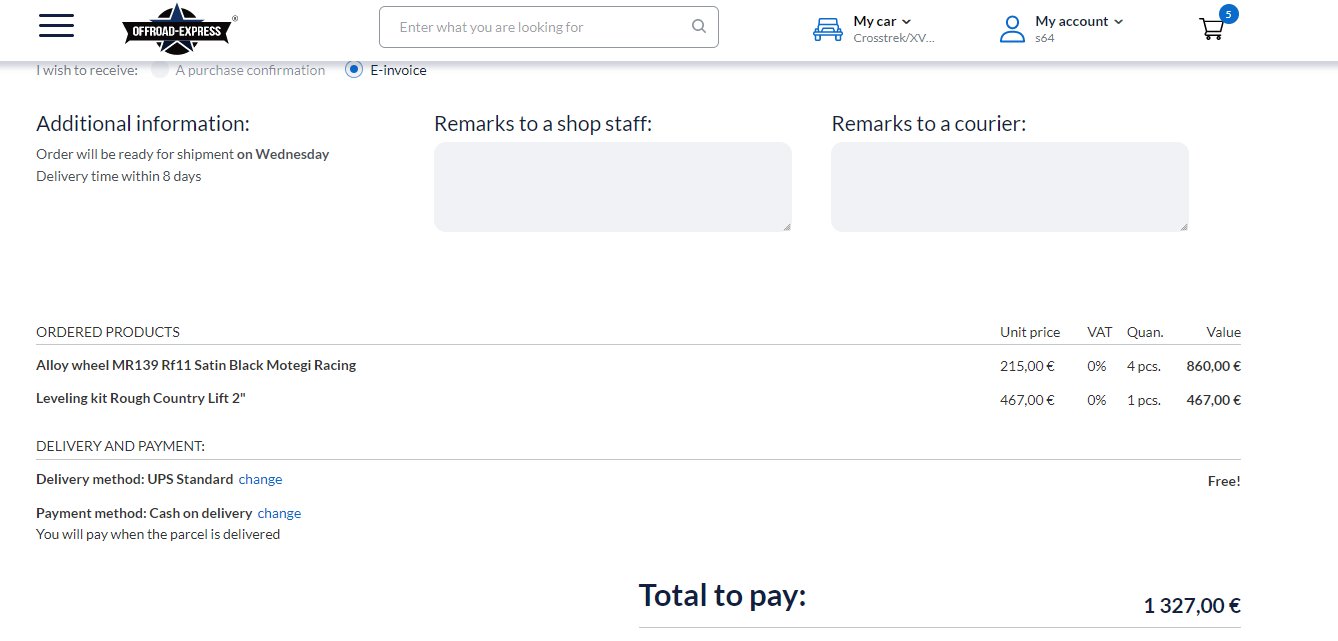Click Delivery time within 8 days text

[119, 176]
